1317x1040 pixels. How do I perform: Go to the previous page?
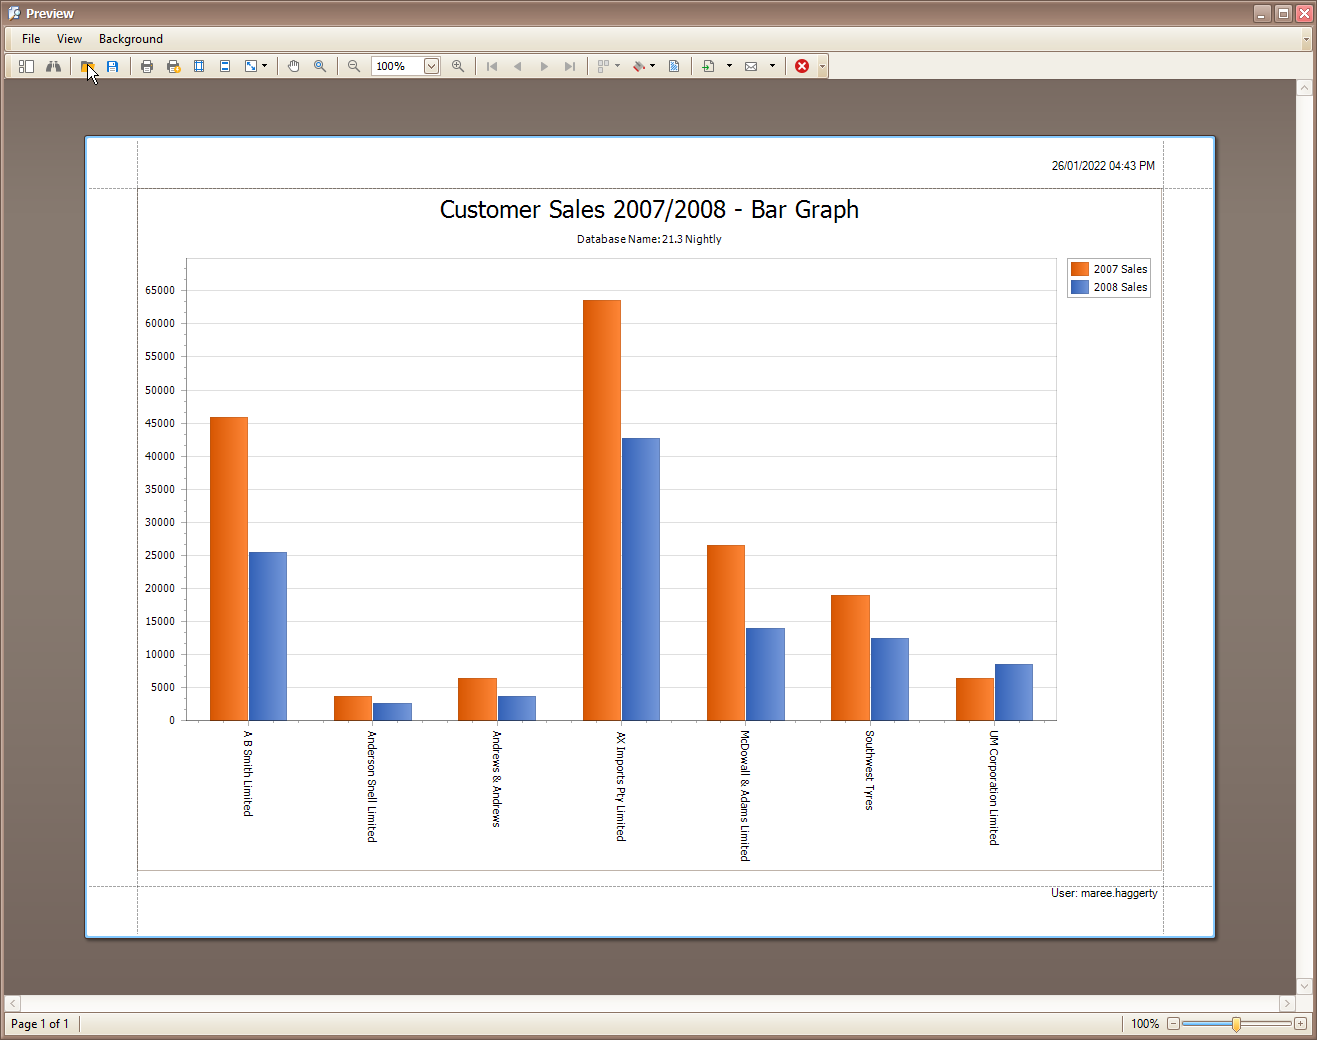tap(518, 66)
